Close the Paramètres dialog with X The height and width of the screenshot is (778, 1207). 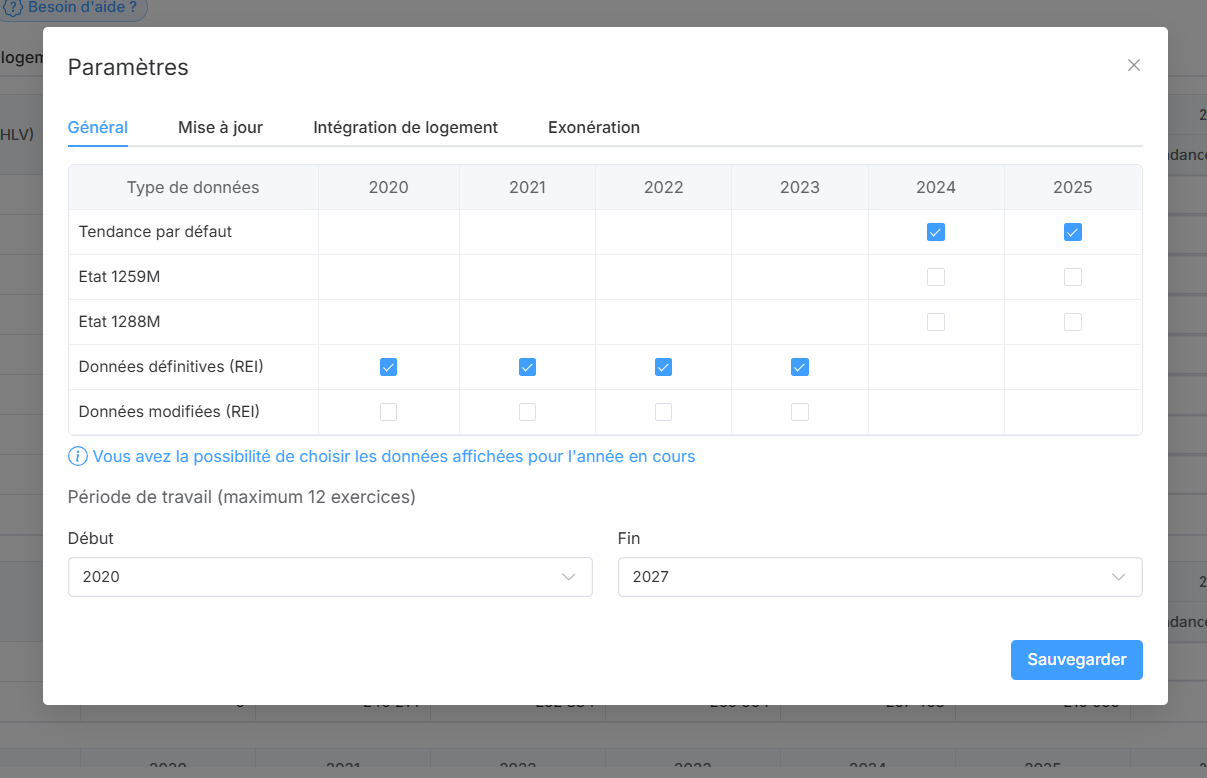click(1133, 65)
